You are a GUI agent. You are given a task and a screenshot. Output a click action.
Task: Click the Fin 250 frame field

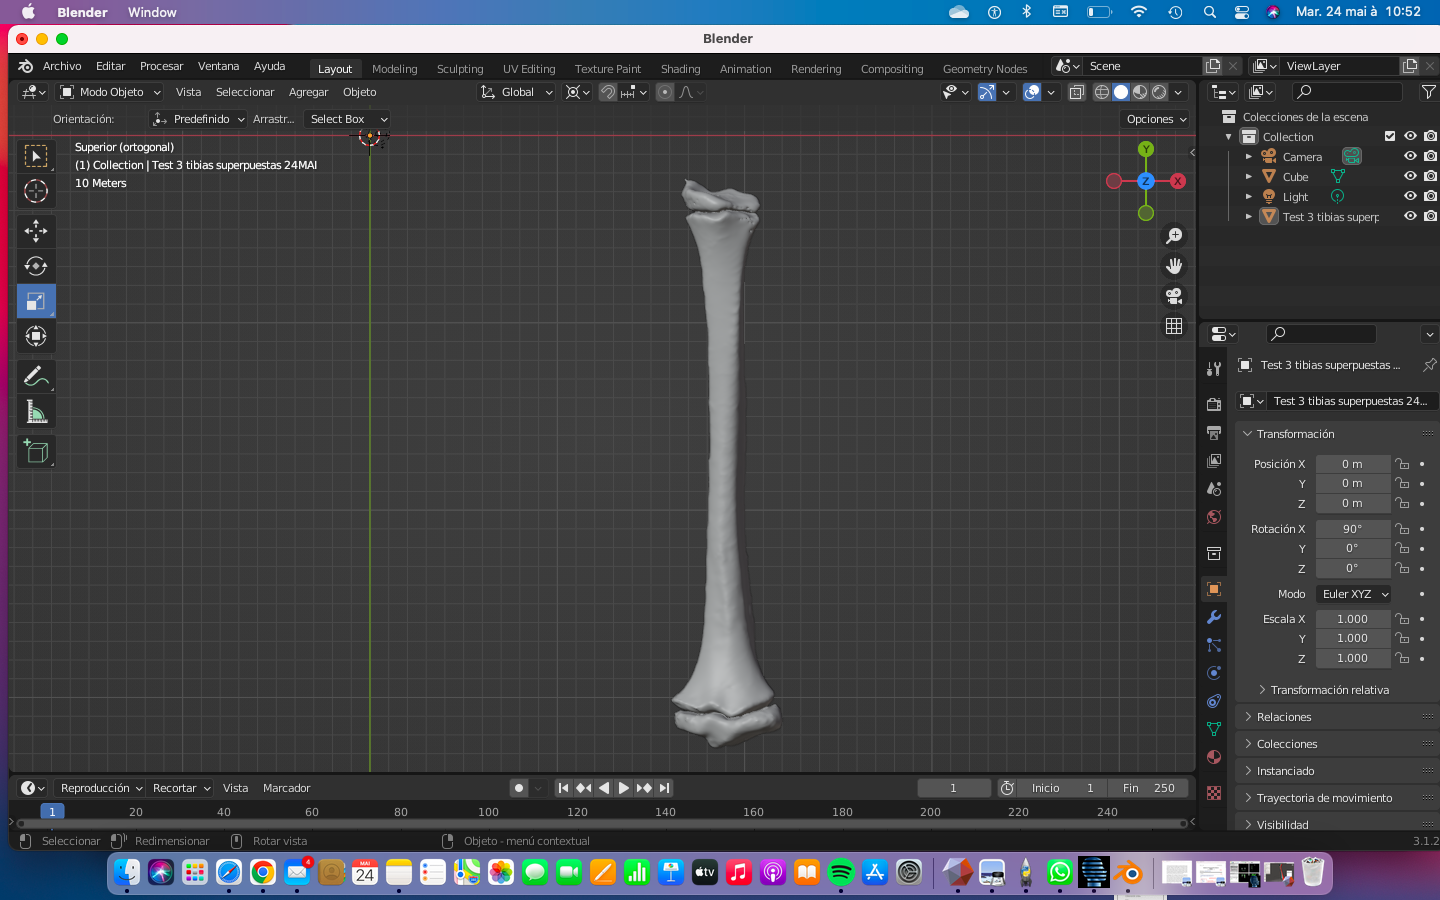pos(1148,788)
